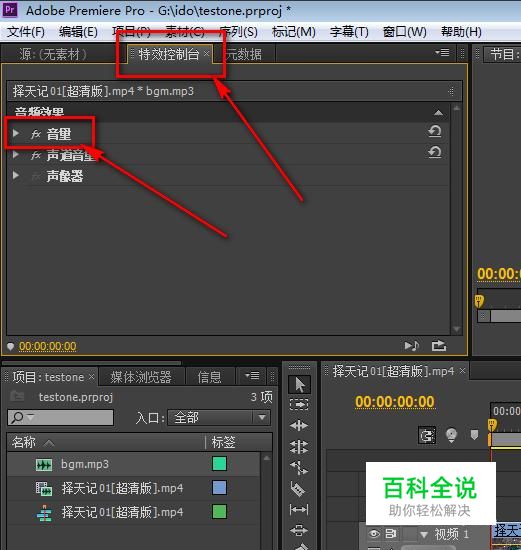The height and width of the screenshot is (550, 521).
Task: Toggle sync lock for 视频 1 track
Action: click(390, 534)
